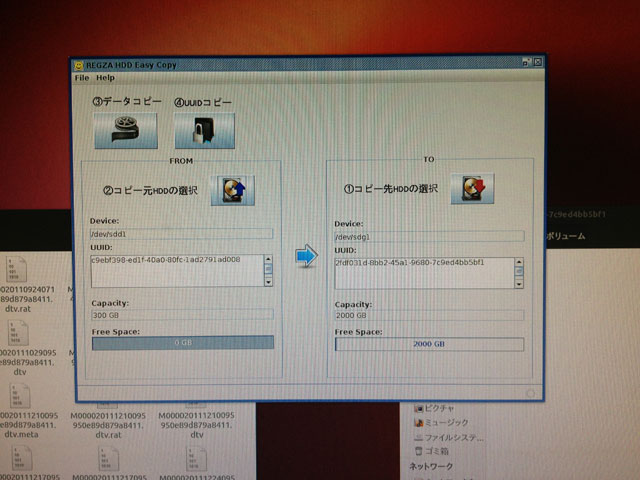Click the blue arrow between FROM and TO

click(306, 256)
